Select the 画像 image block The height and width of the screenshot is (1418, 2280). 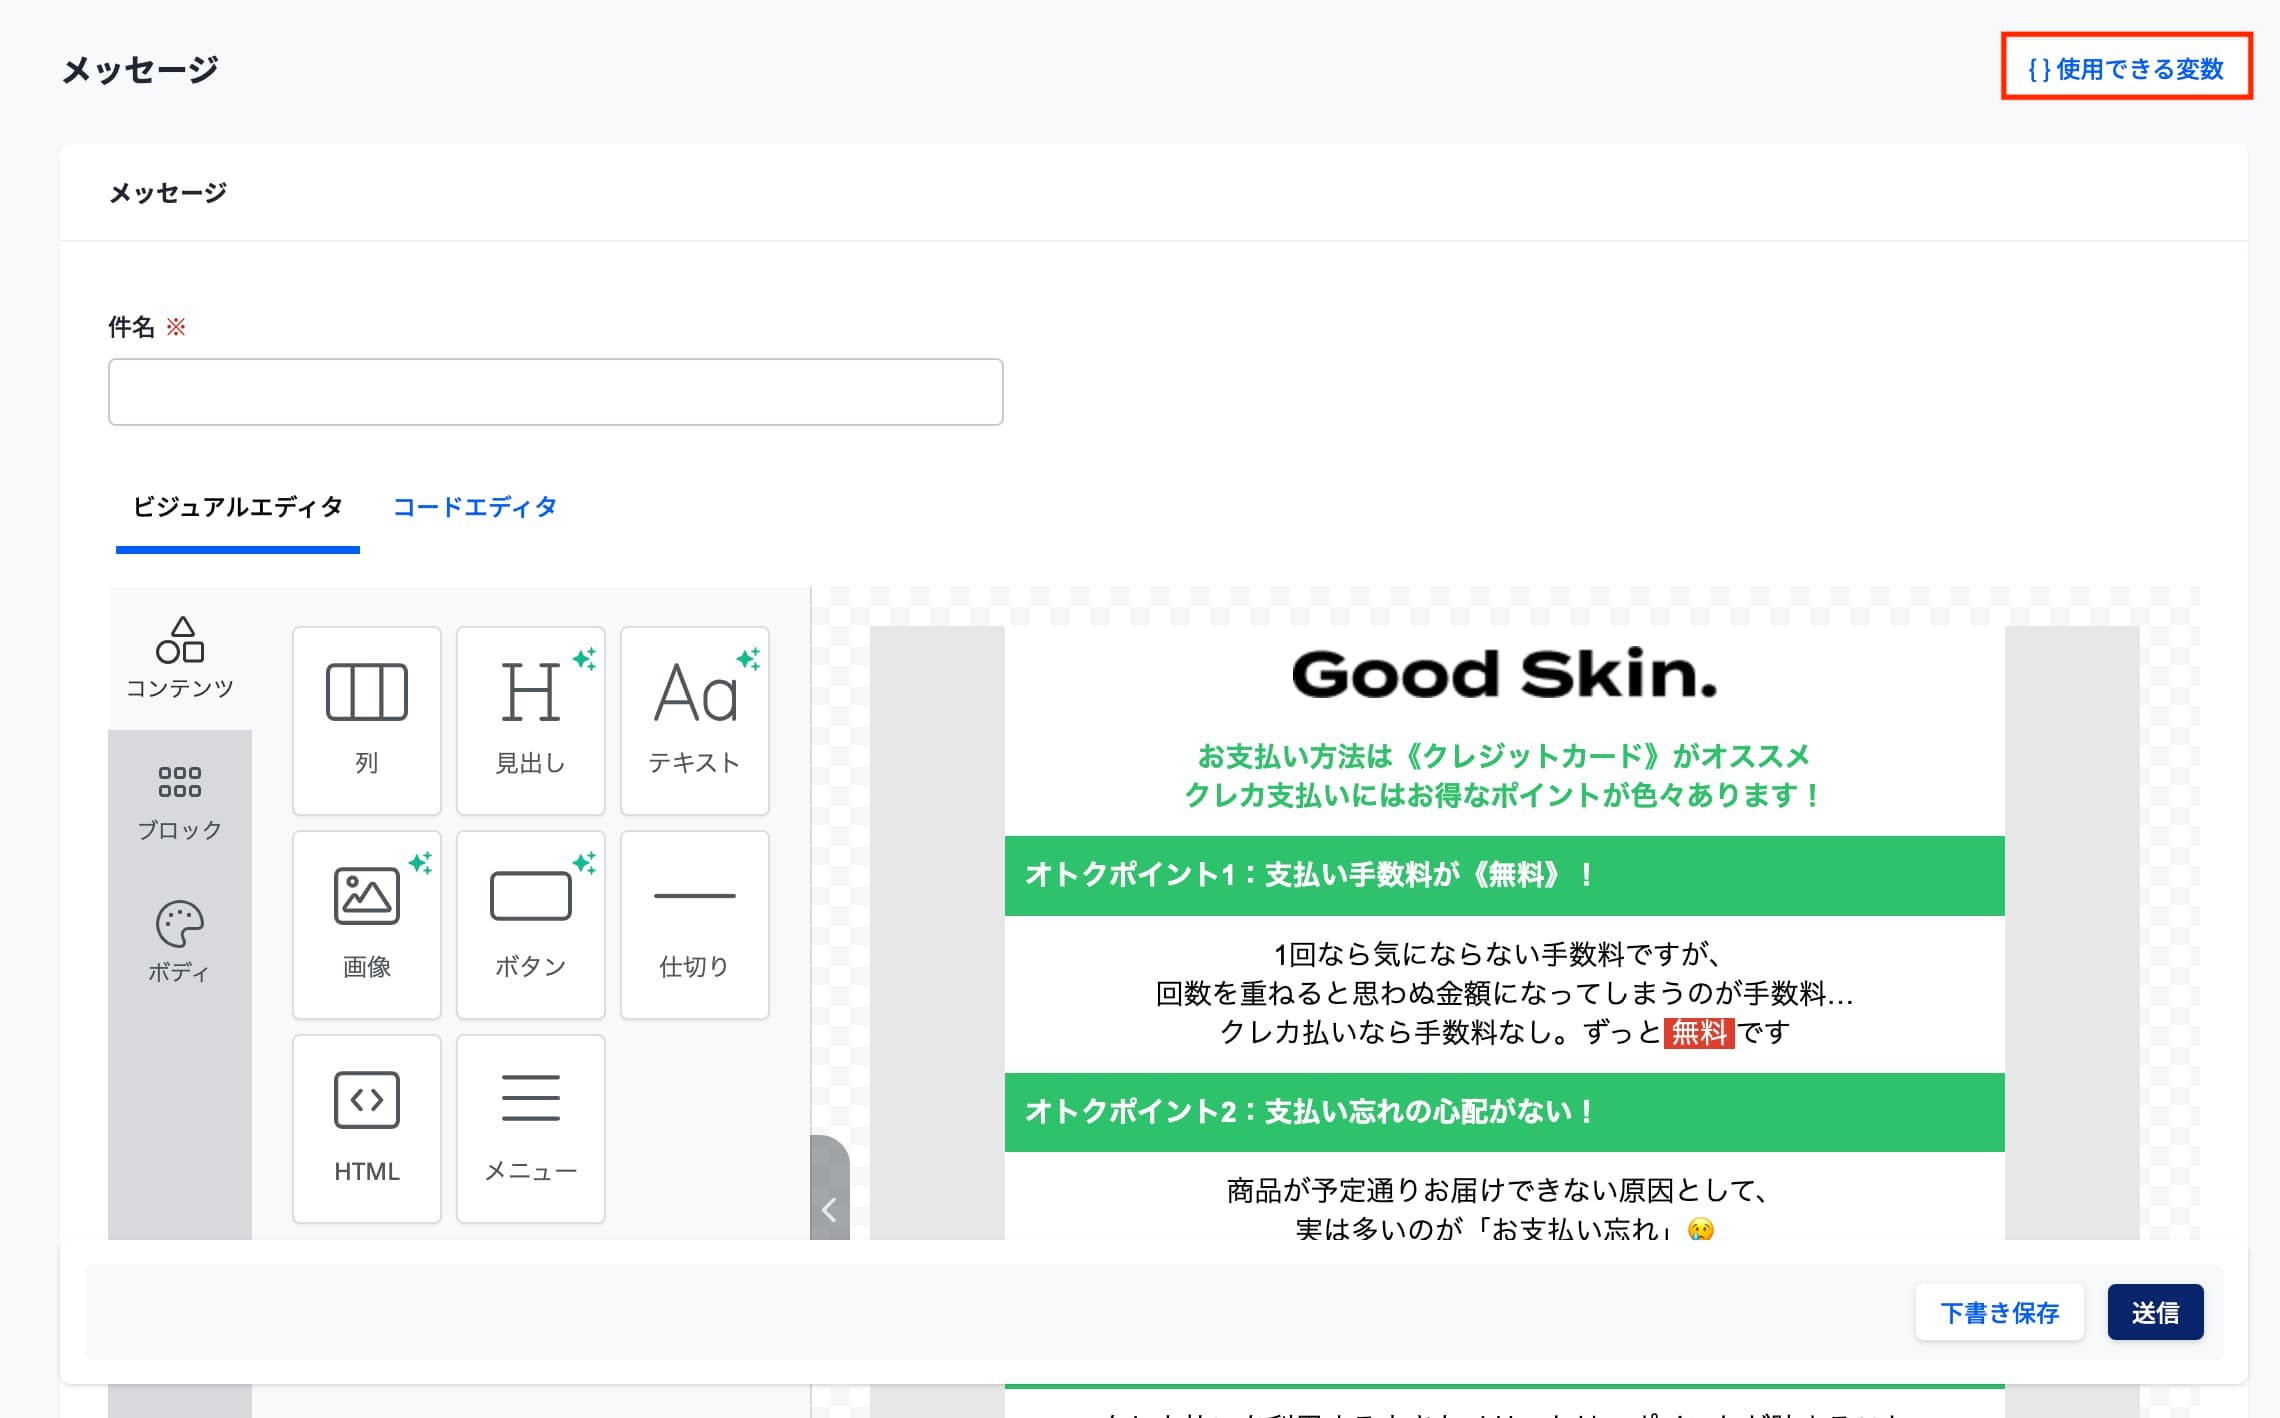[x=366, y=924]
